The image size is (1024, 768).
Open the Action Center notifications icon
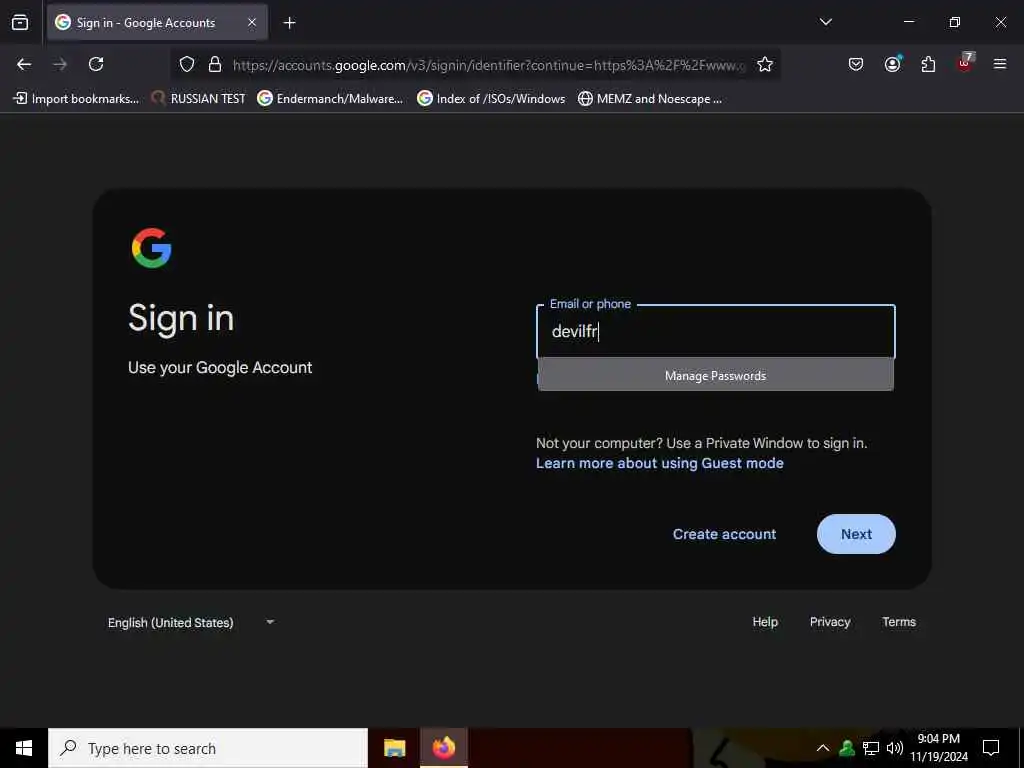click(x=991, y=748)
